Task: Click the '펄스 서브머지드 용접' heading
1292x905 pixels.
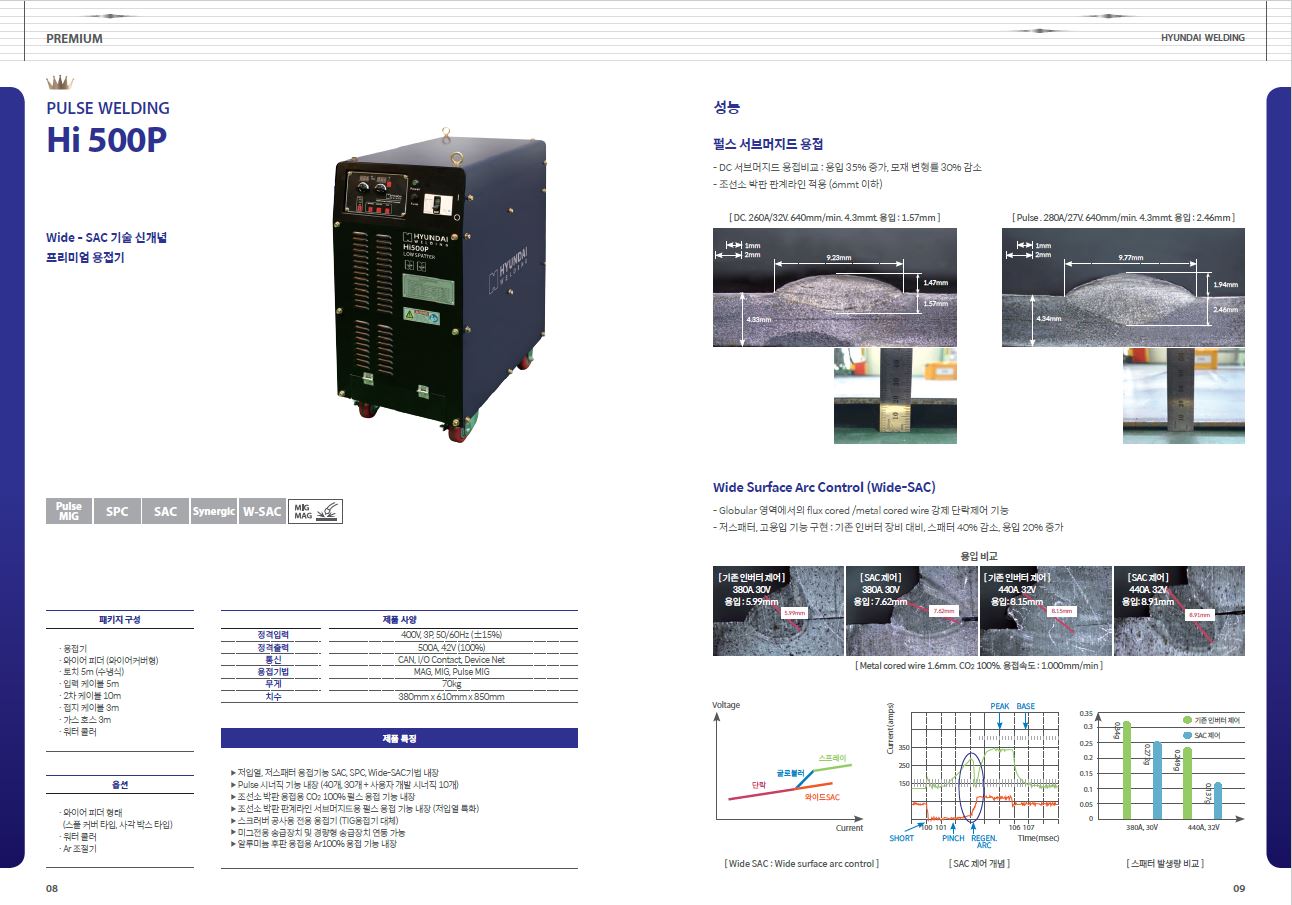Action: tap(768, 144)
